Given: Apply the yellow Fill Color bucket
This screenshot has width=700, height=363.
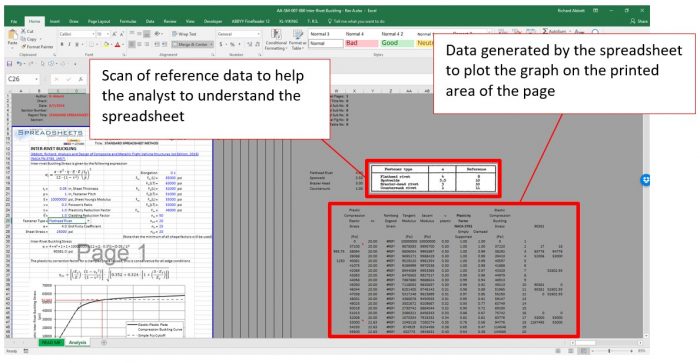Looking at the screenshot, I should click(x=106, y=45).
